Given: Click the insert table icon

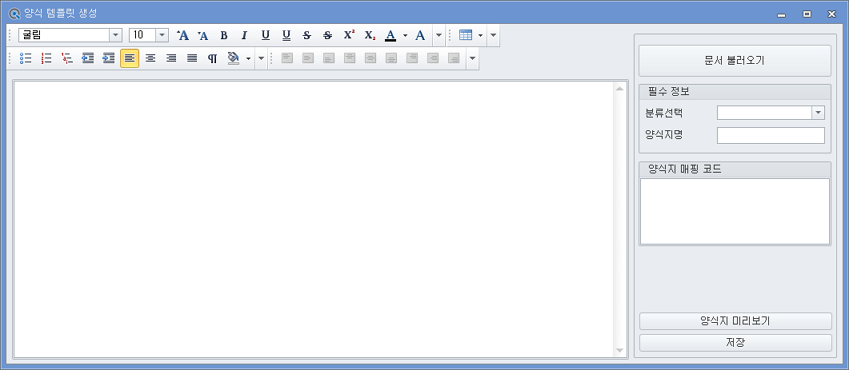Looking at the screenshot, I should pyautogui.click(x=466, y=35).
